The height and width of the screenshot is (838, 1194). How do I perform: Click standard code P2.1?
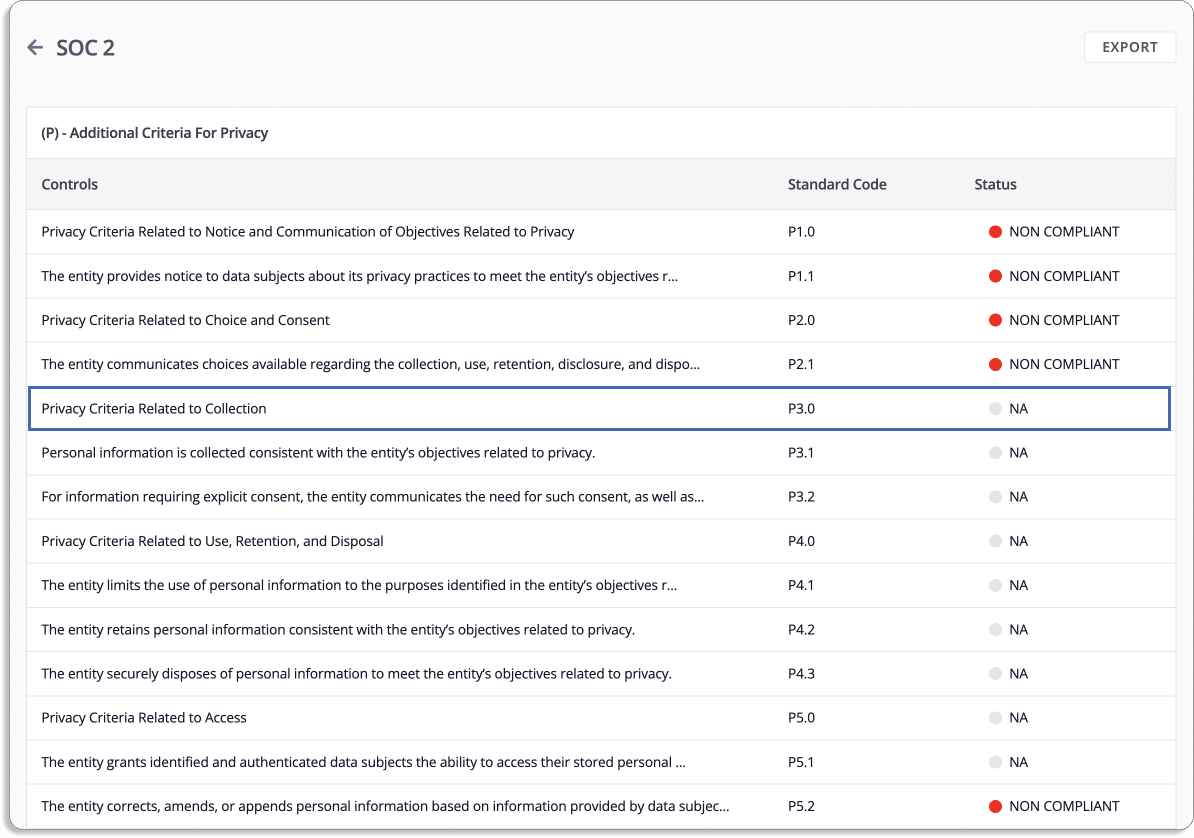[801, 364]
